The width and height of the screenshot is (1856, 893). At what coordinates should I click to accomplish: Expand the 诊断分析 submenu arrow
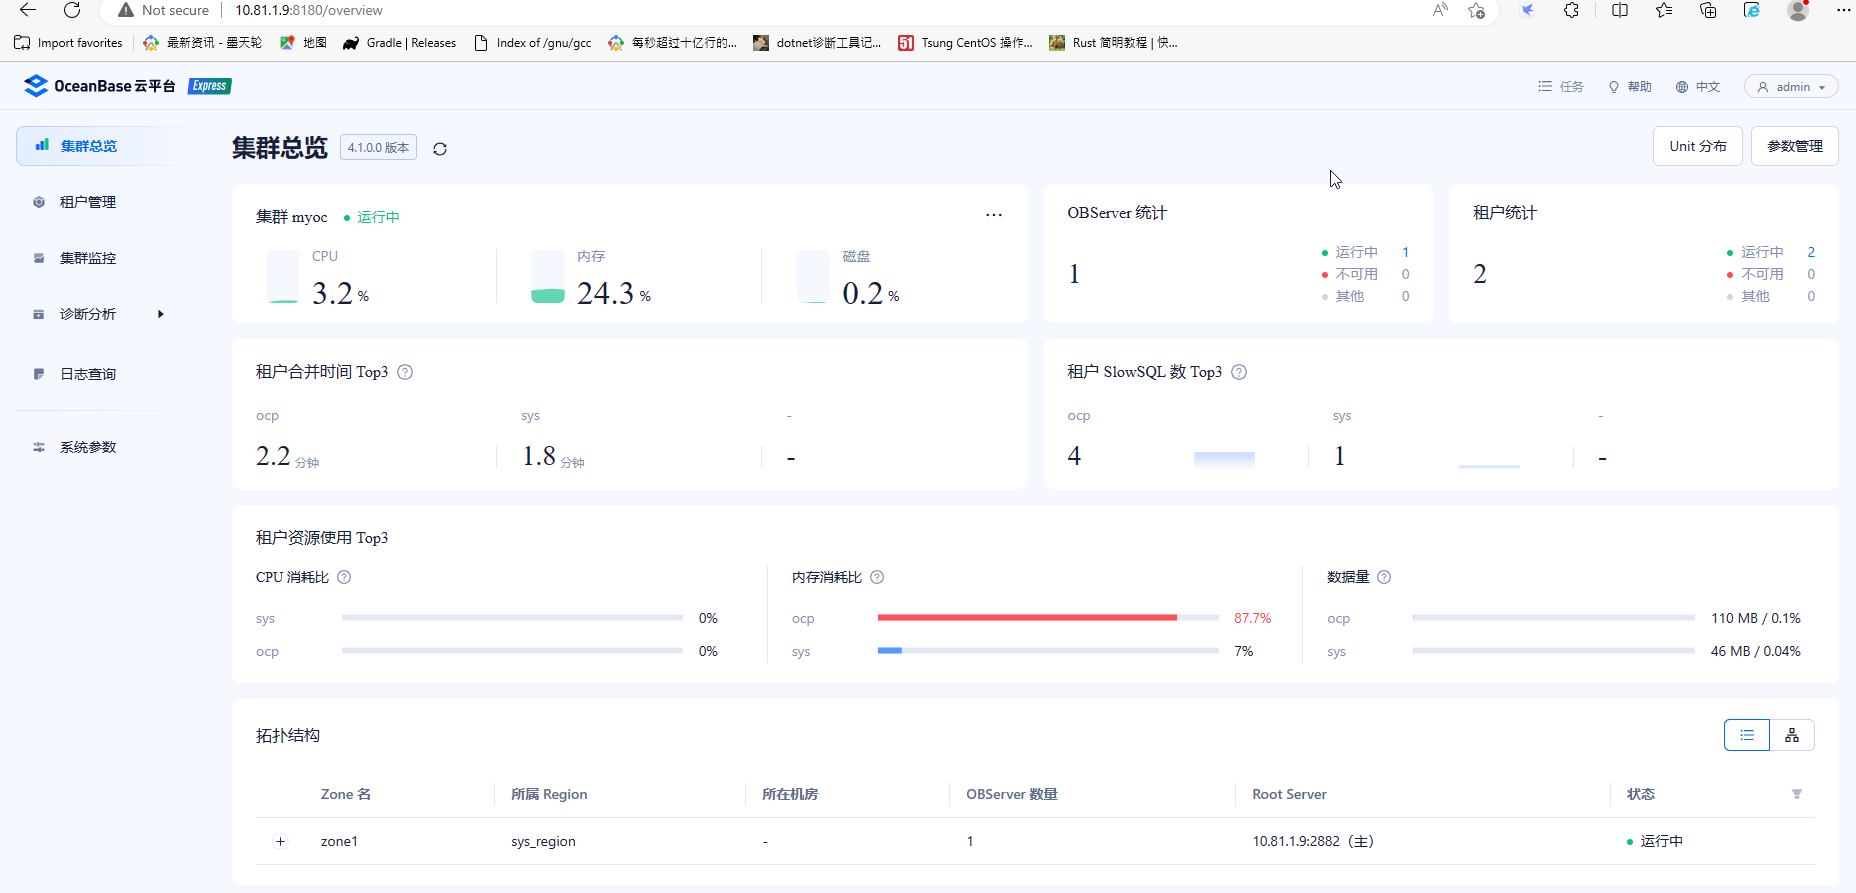[x=161, y=314]
